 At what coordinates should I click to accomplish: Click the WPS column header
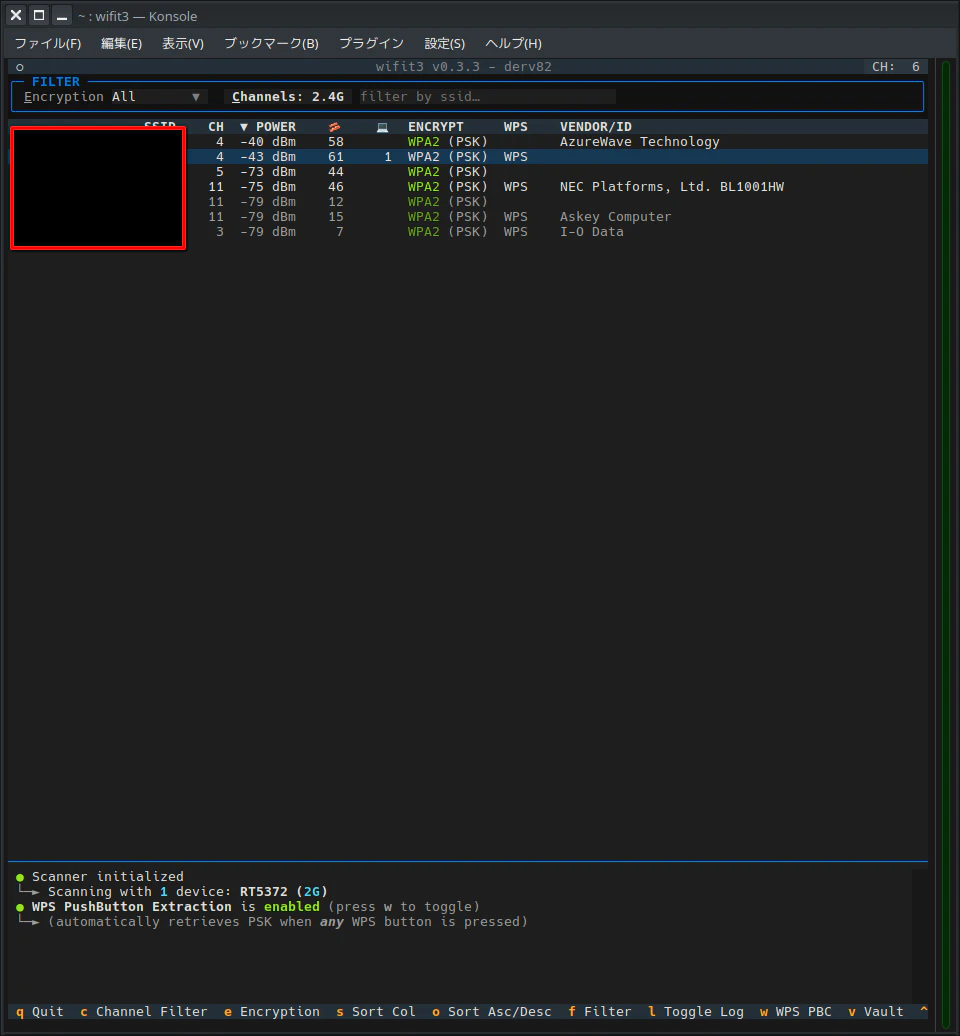click(x=516, y=127)
